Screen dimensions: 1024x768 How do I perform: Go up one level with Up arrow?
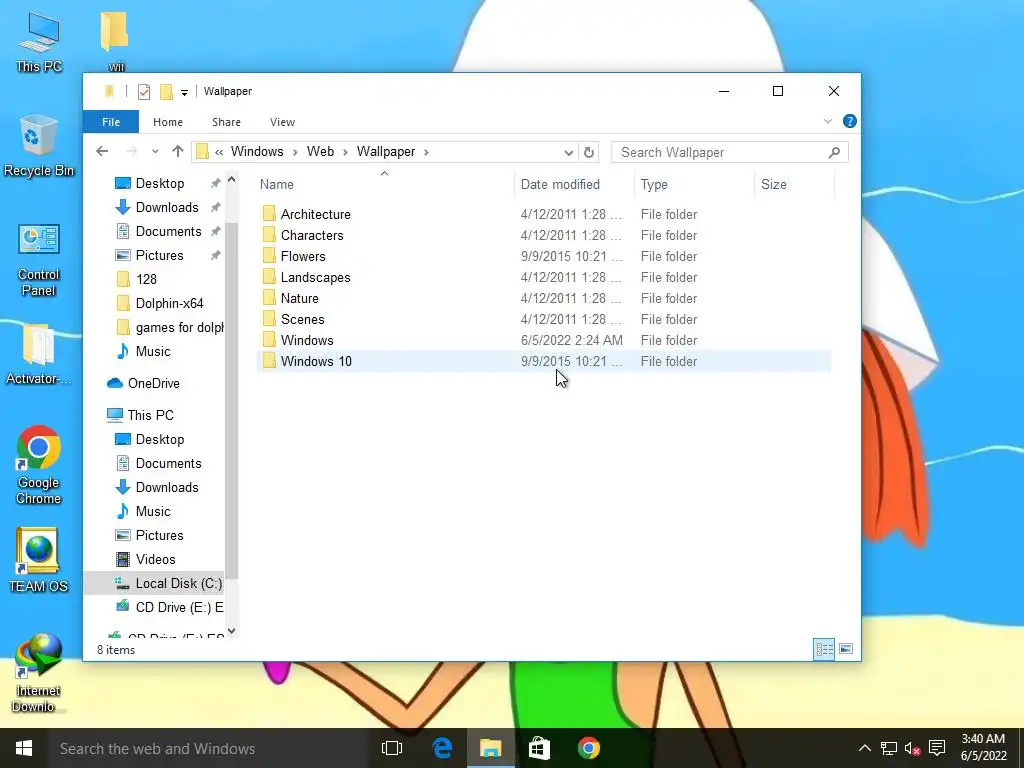click(178, 152)
